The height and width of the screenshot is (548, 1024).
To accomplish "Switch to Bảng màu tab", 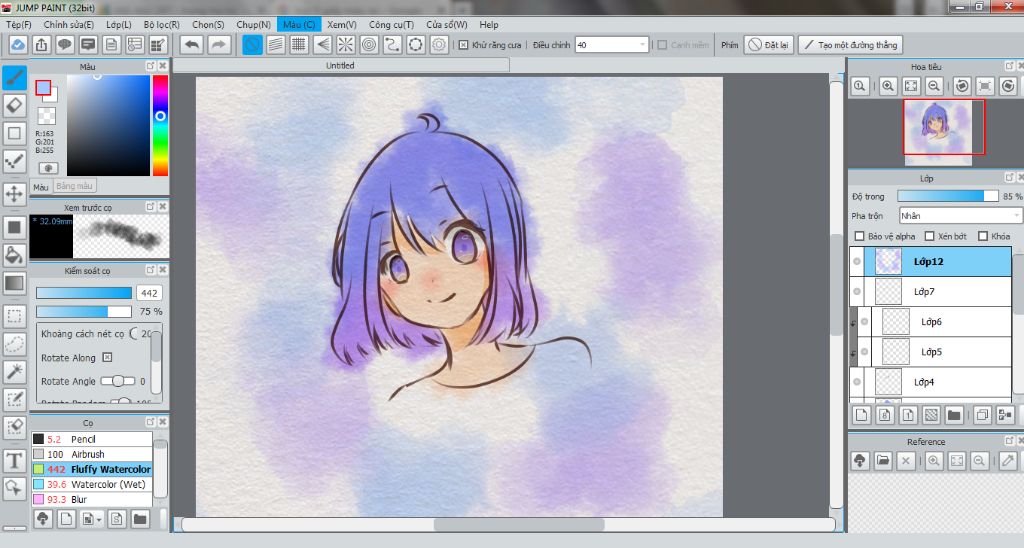I will tap(74, 186).
